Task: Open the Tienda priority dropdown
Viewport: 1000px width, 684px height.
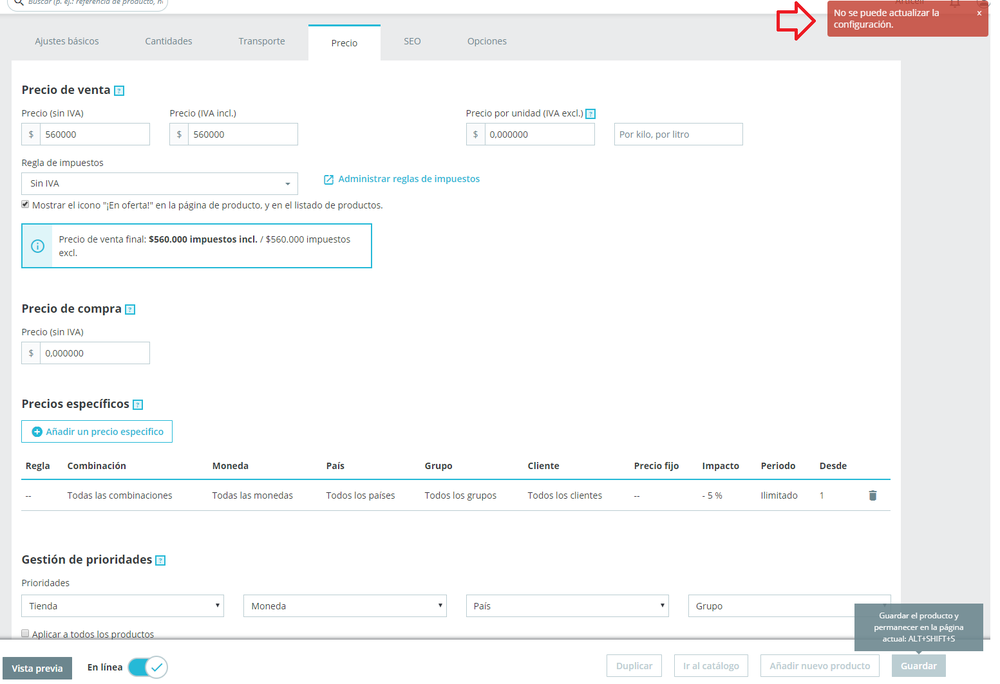Action: coord(122,606)
